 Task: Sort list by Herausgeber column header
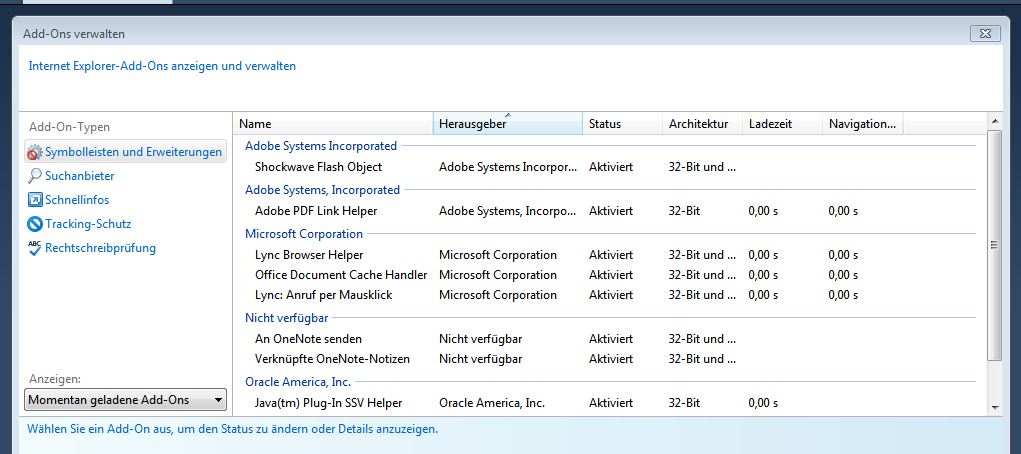coord(507,124)
